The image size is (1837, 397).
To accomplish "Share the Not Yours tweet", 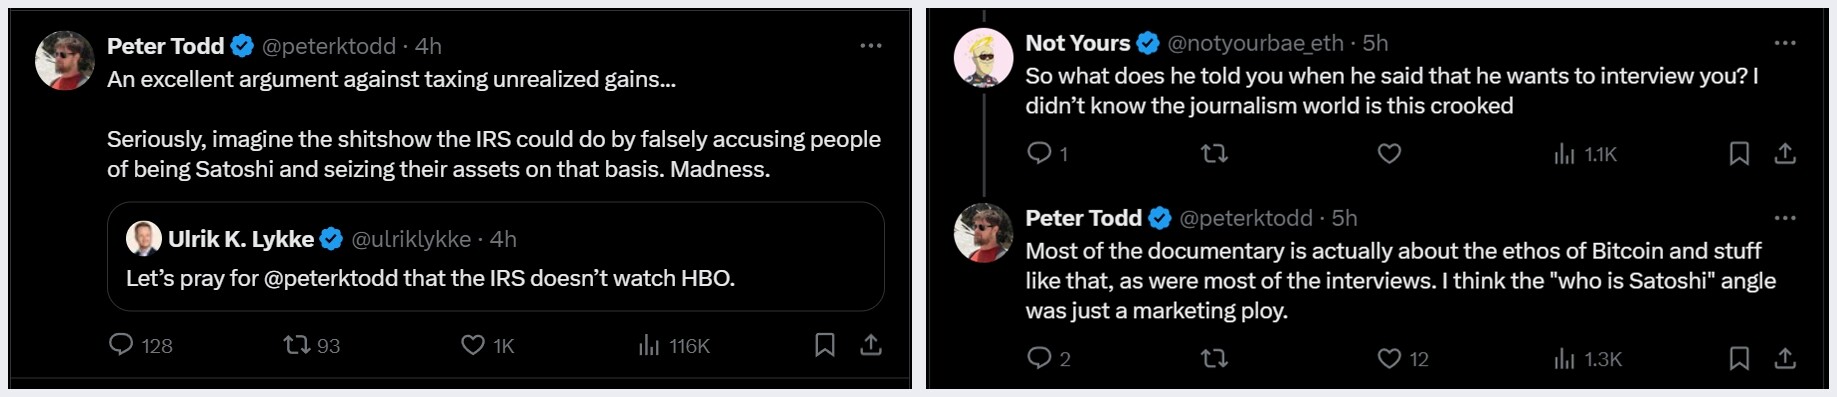I will point(1785,153).
